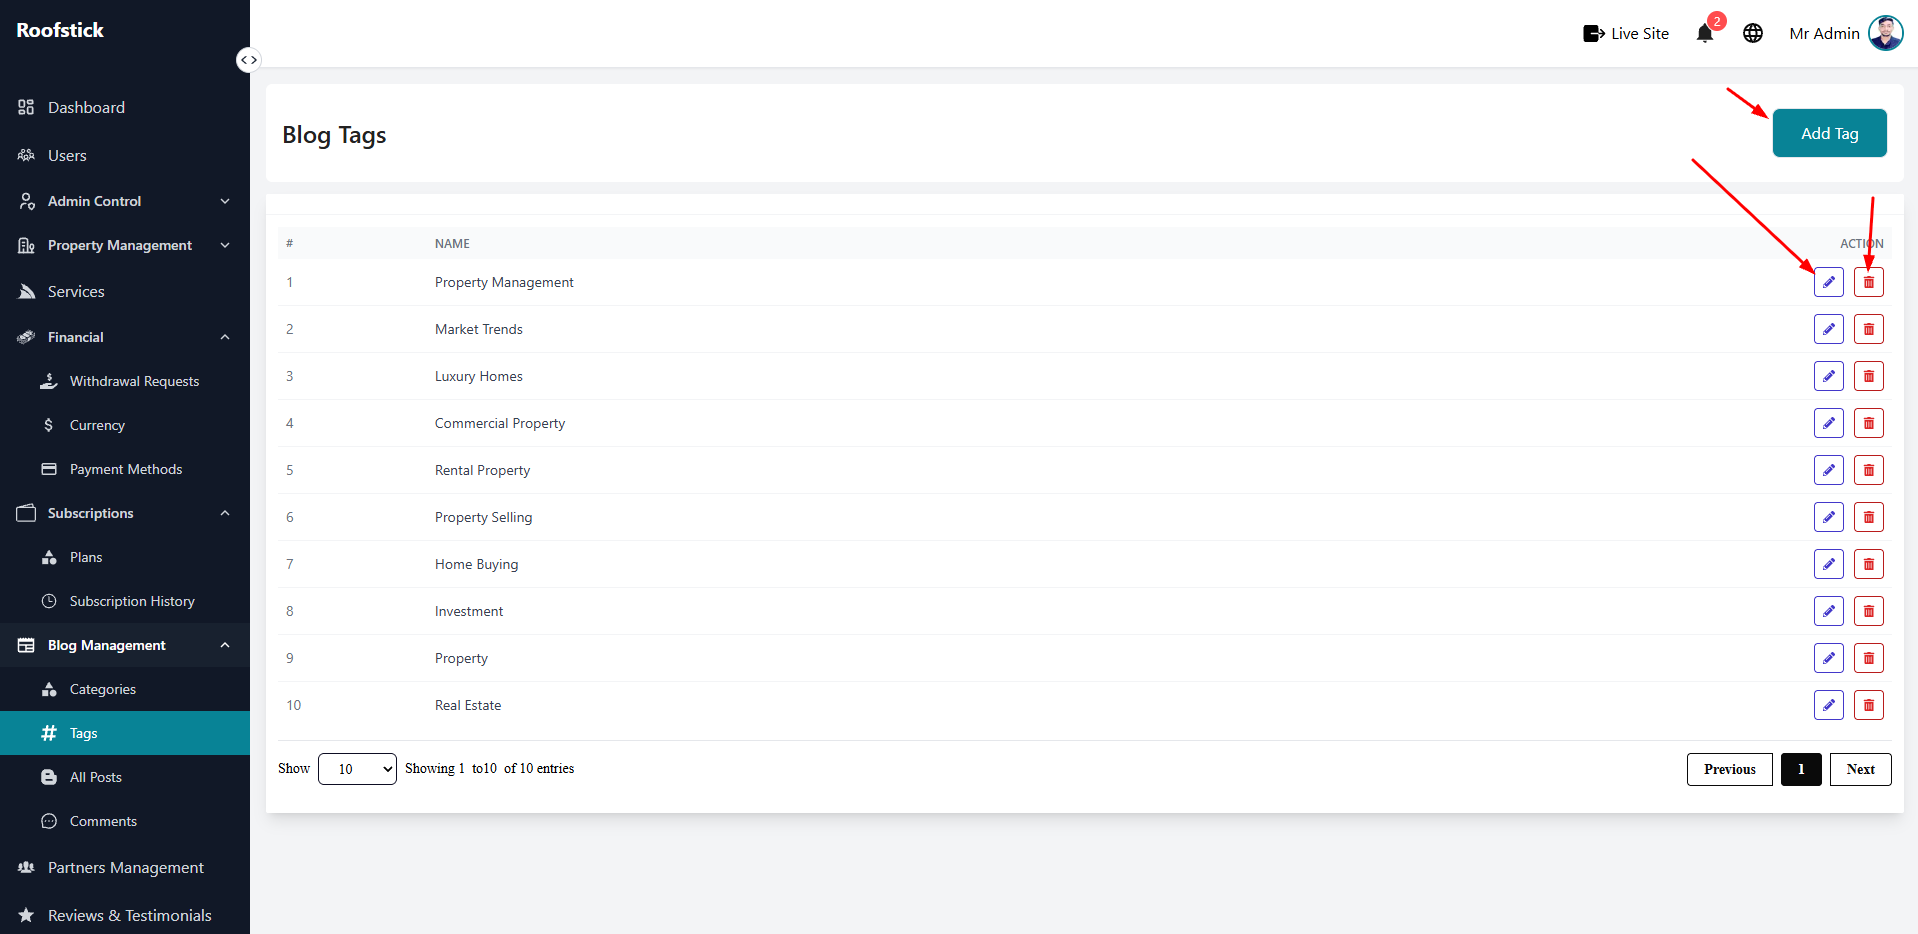Screen dimensions: 1918x934
Task: Open Withdrawal Requests page
Action: (x=125, y=381)
